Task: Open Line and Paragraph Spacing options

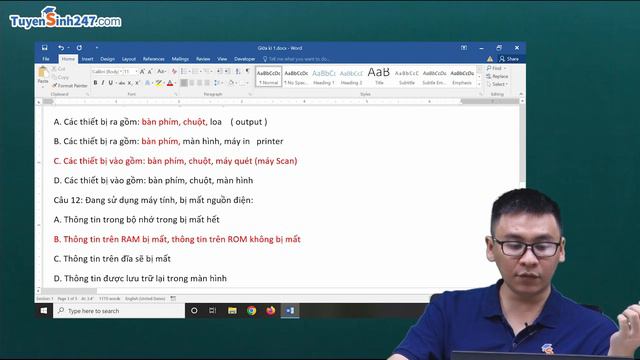Action: point(218,83)
